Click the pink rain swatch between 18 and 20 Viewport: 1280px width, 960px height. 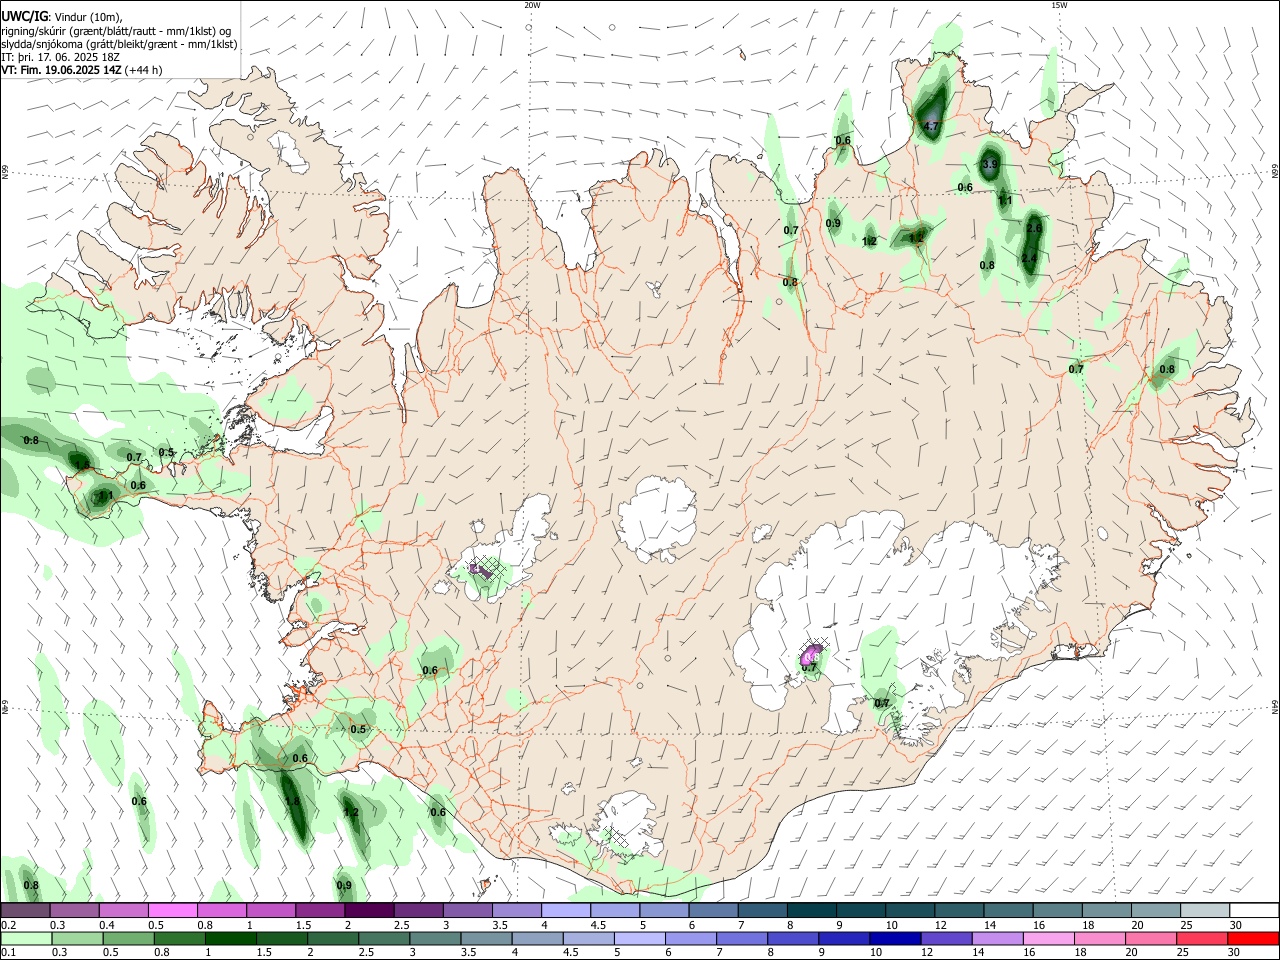point(1100,939)
